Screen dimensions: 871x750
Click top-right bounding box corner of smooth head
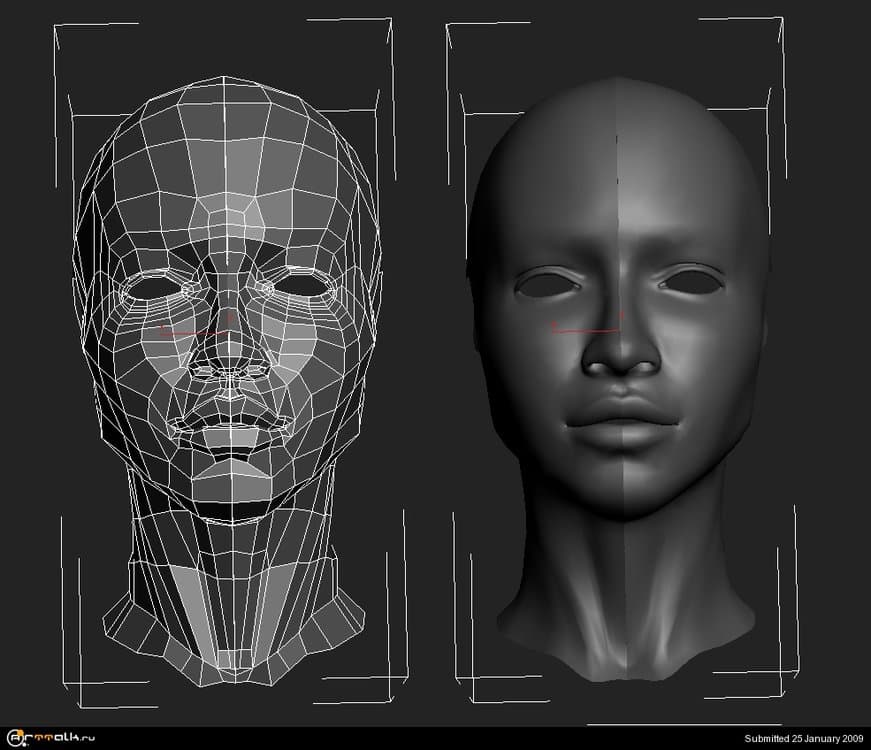[781, 21]
